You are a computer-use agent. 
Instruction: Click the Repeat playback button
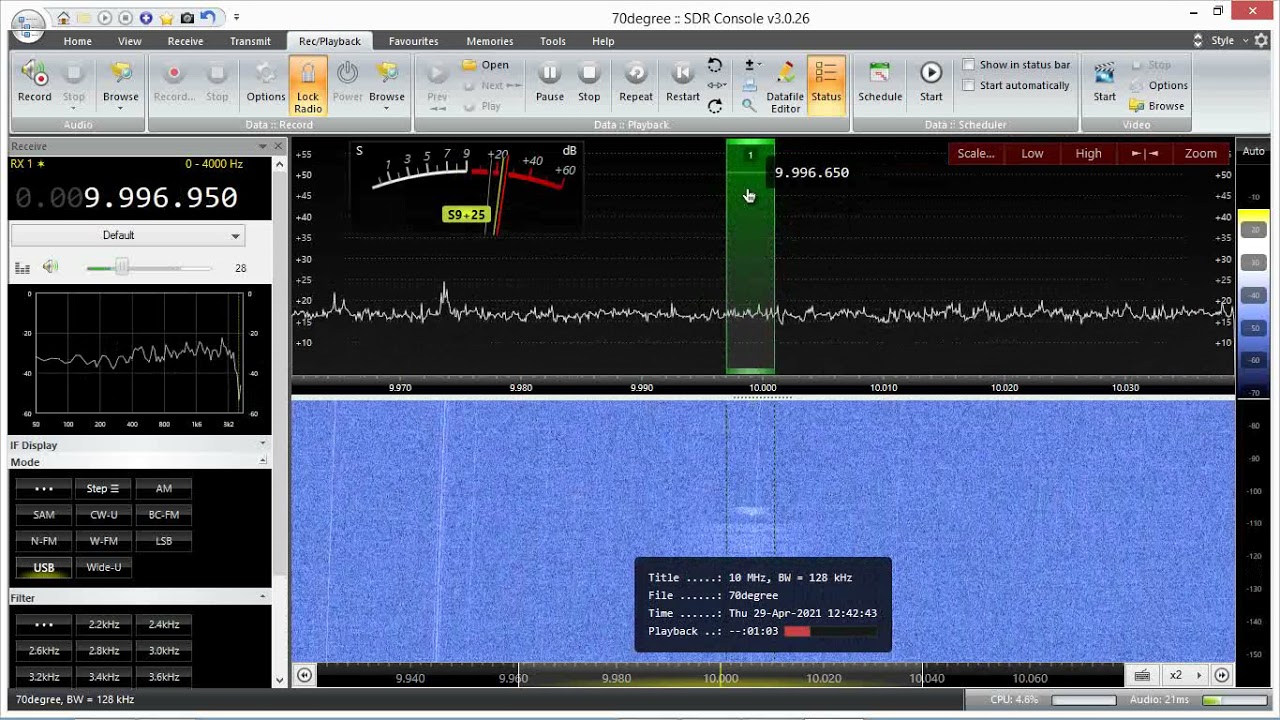coord(636,82)
